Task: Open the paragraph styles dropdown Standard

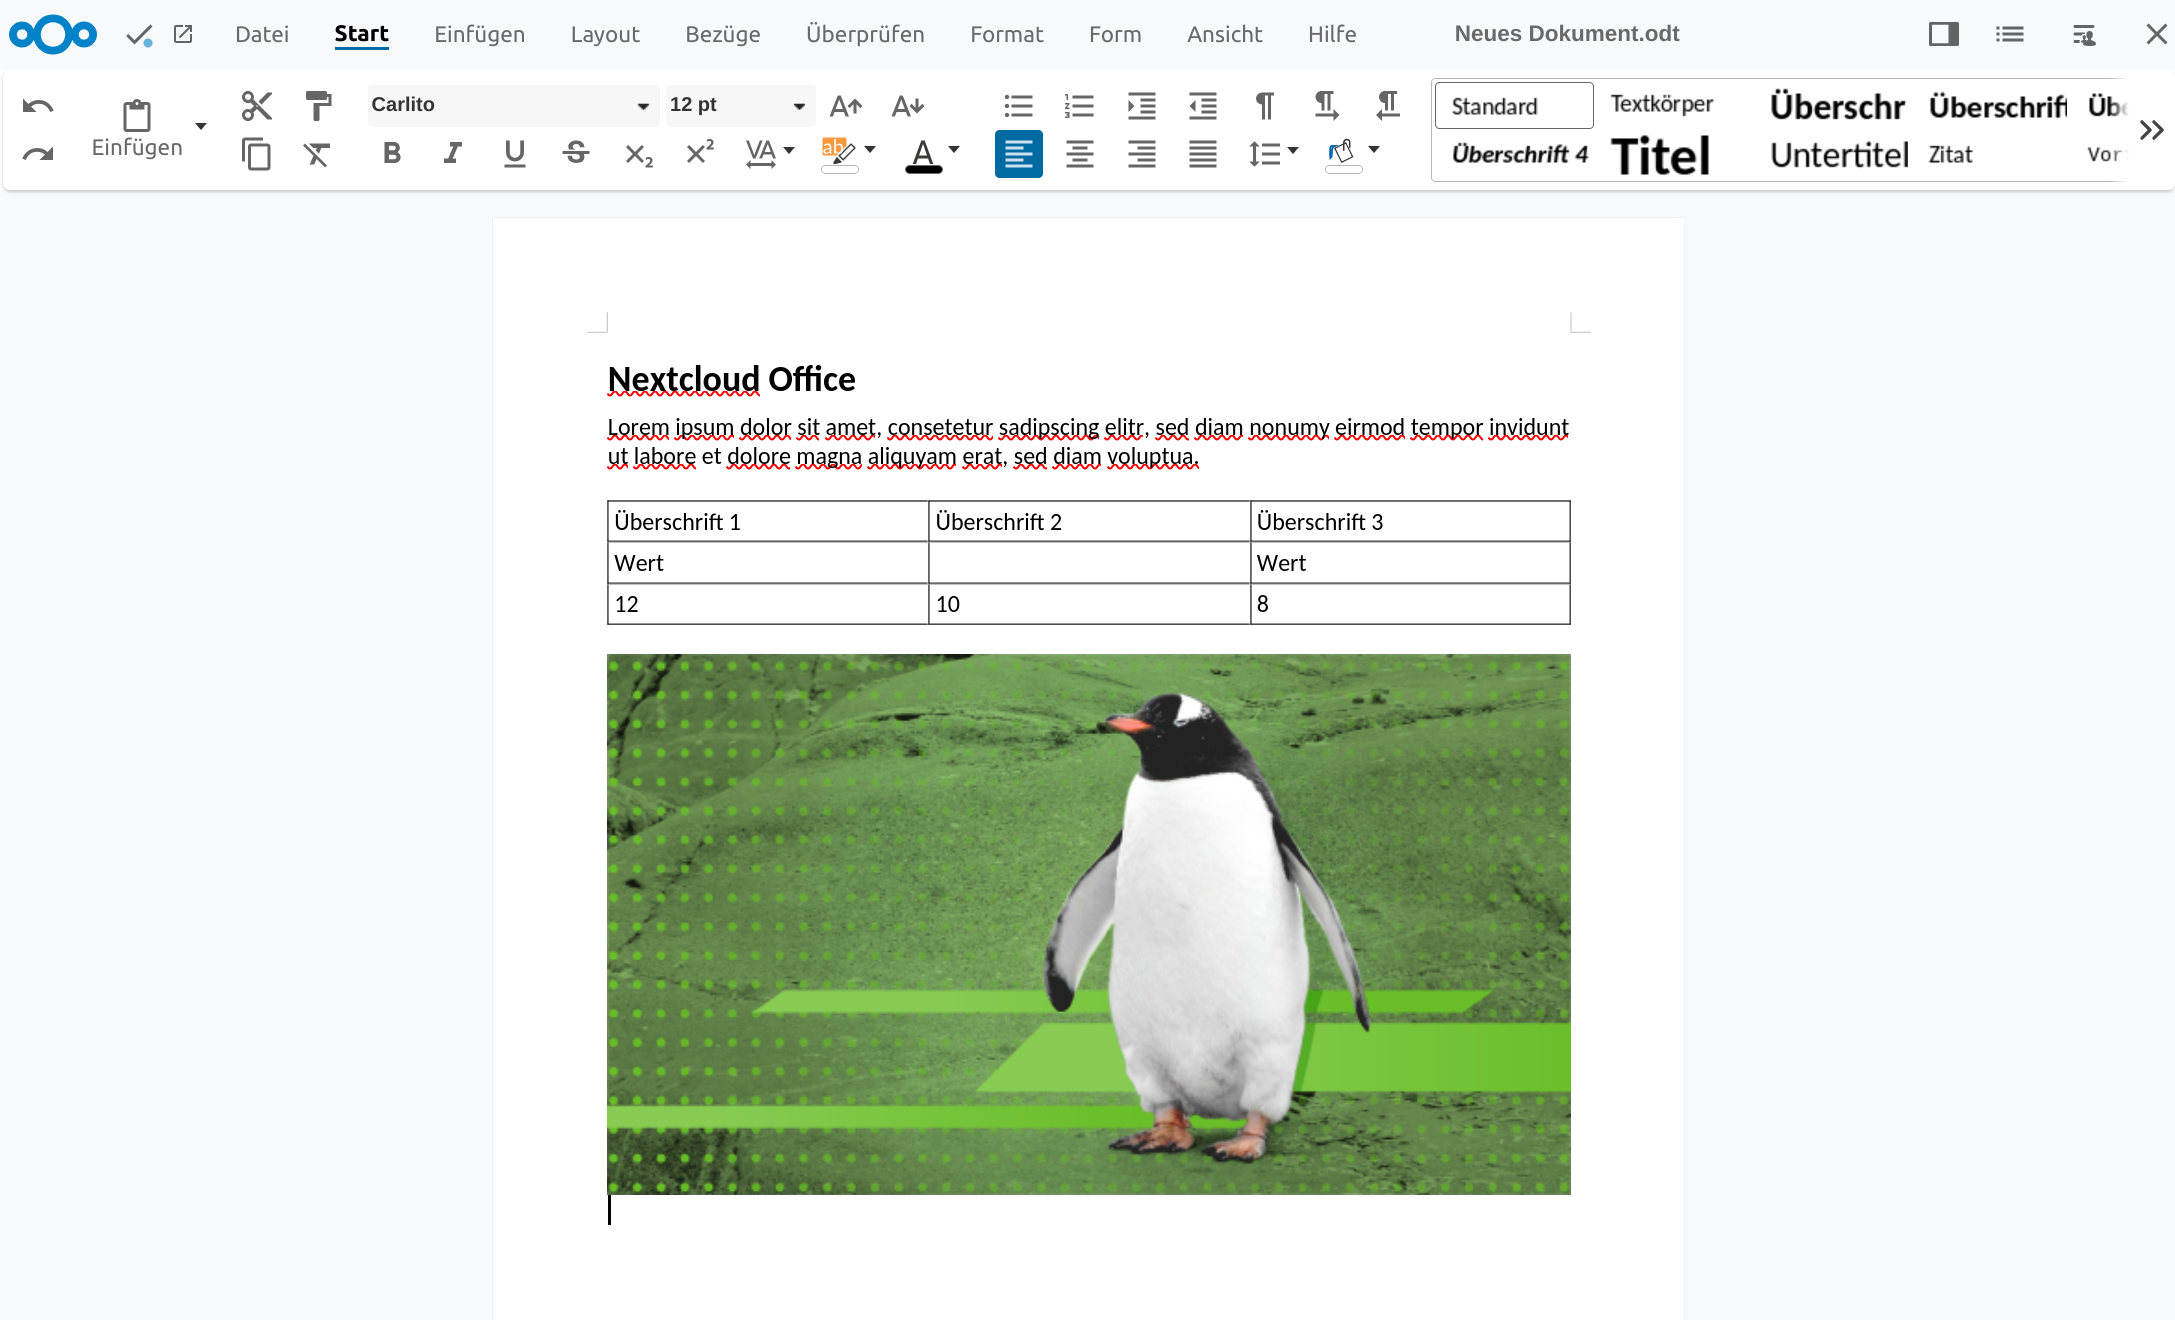Action: [x=1515, y=104]
